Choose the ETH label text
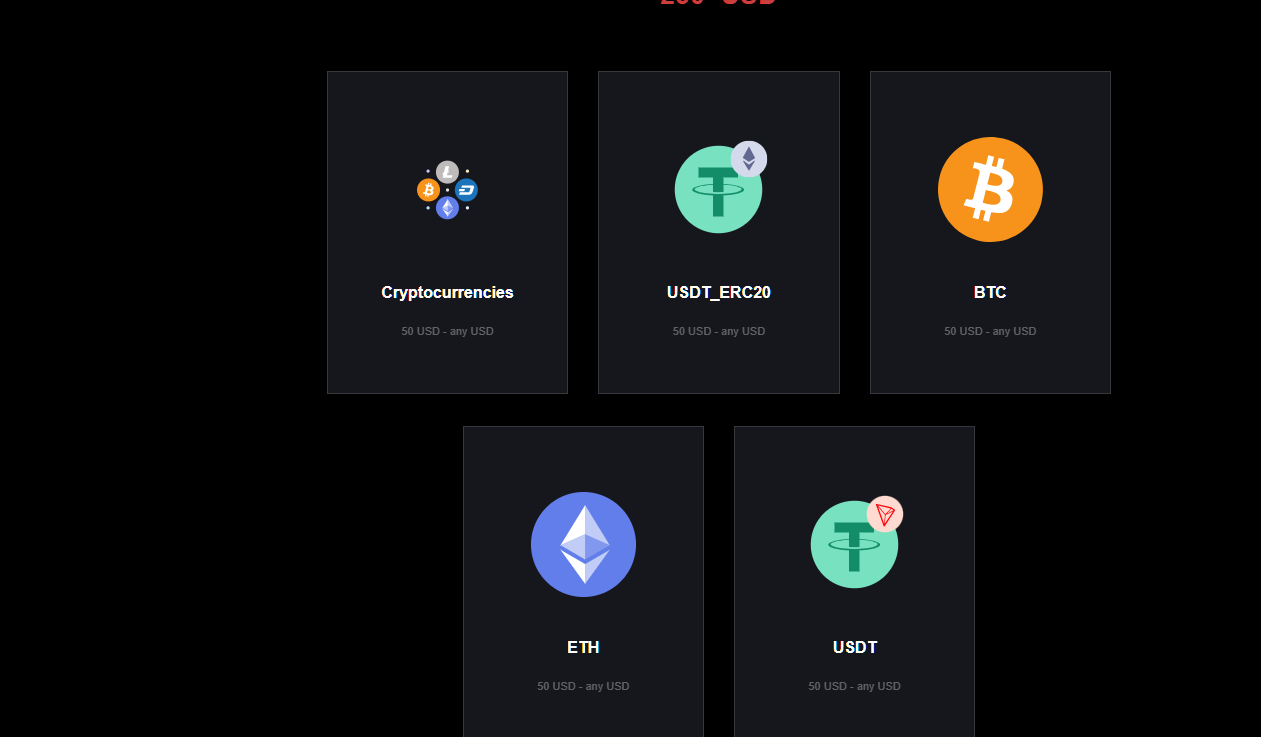This screenshot has width=1261, height=737. click(583, 647)
